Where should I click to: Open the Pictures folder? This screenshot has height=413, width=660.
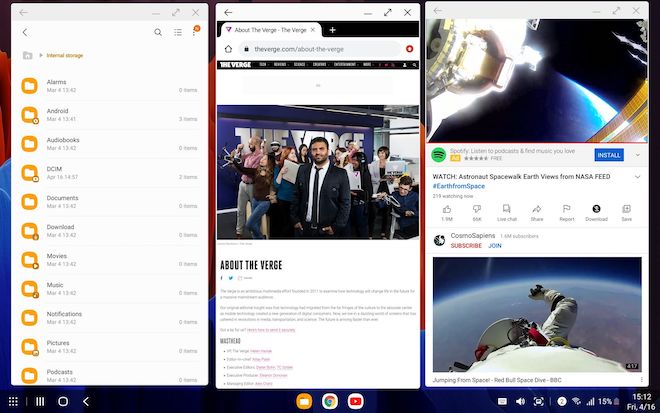109,347
